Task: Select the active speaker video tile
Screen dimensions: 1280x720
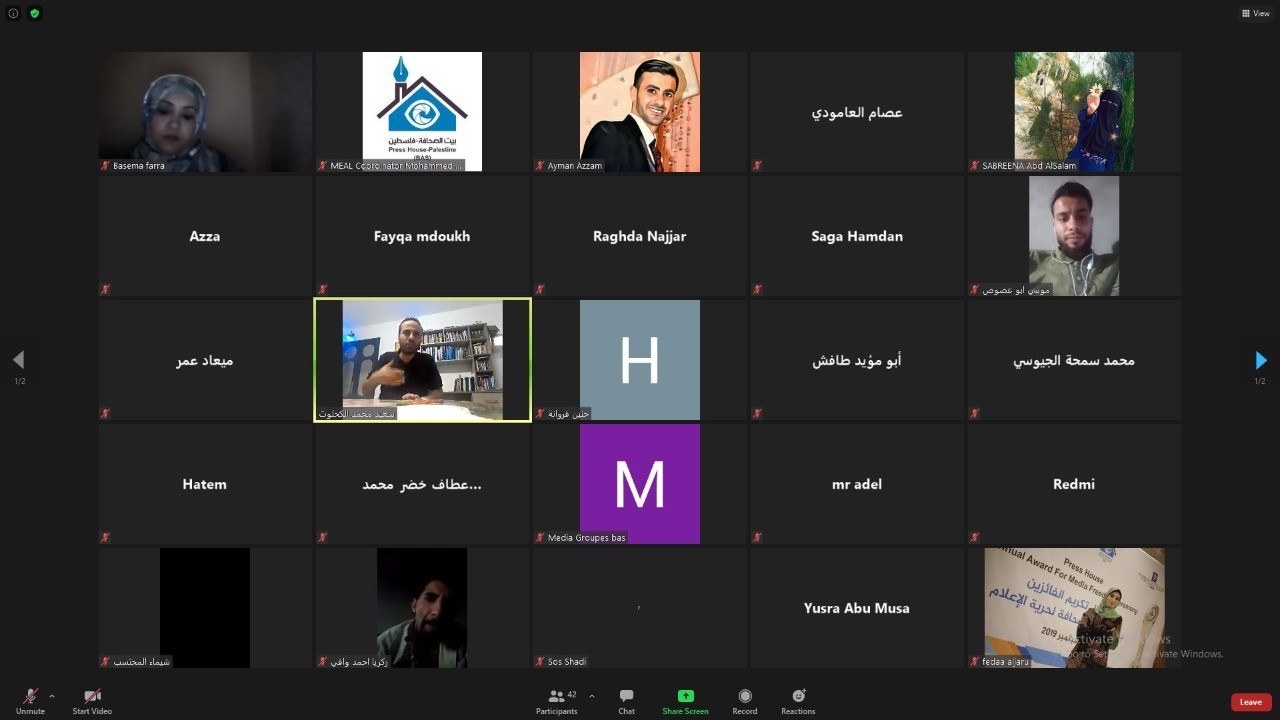Action: [422, 360]
